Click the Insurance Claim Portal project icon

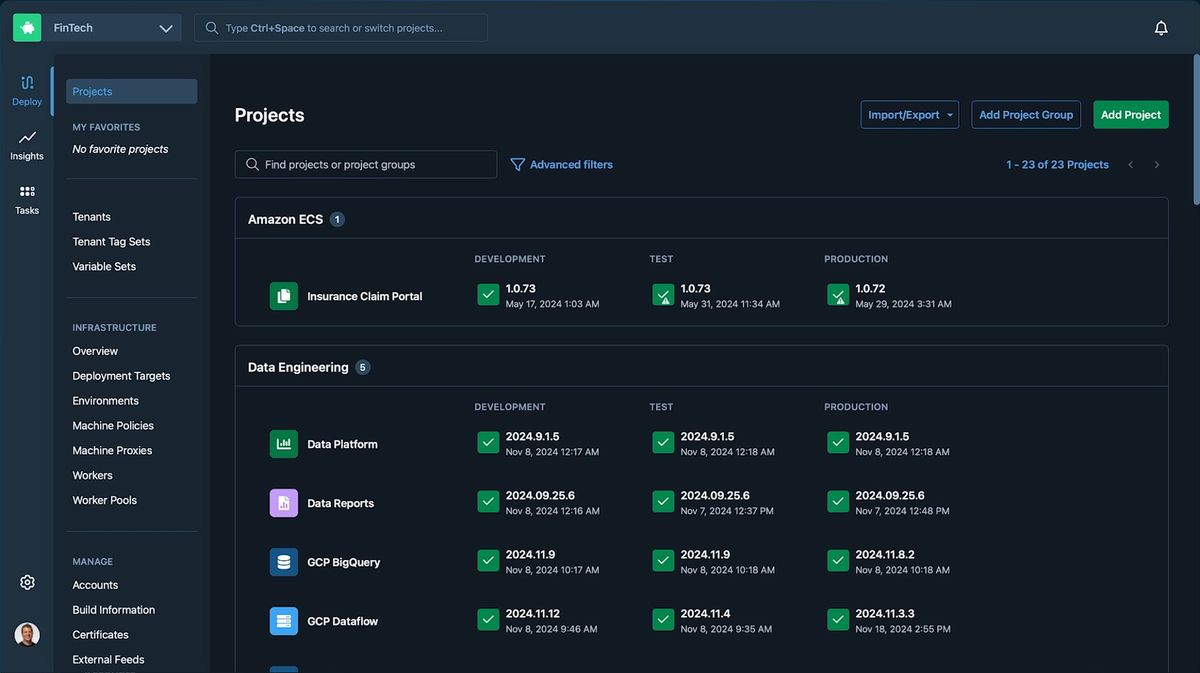[284, 296]
